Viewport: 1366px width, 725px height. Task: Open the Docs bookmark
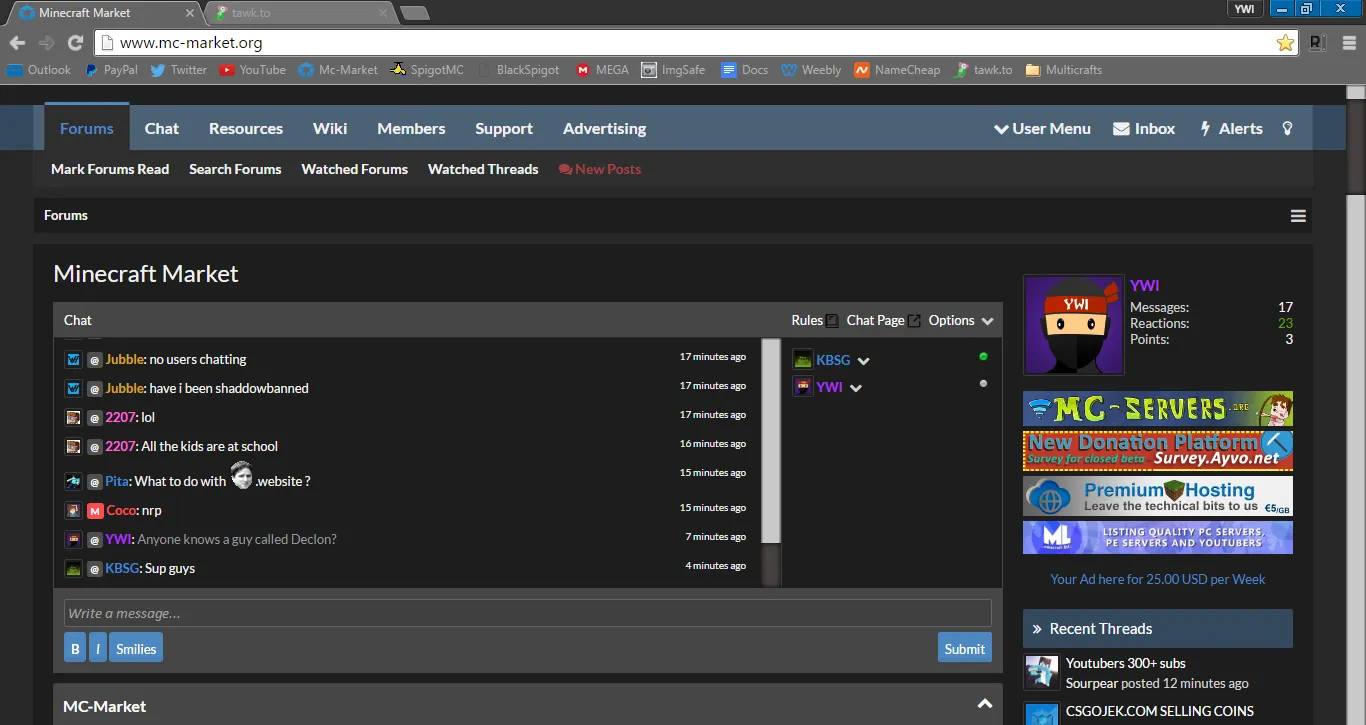[x=745, y=70]
